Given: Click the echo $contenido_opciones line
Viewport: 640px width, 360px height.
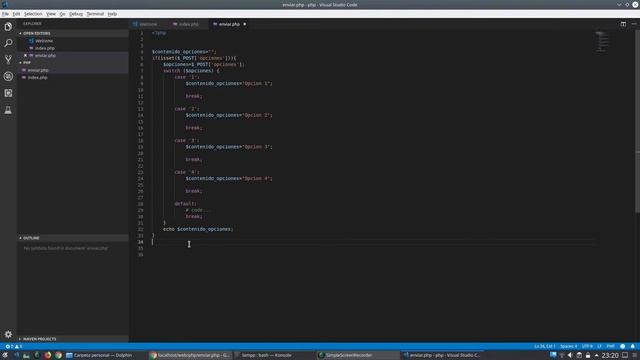Looking at the screenshot, I should (x=198, y=229).
